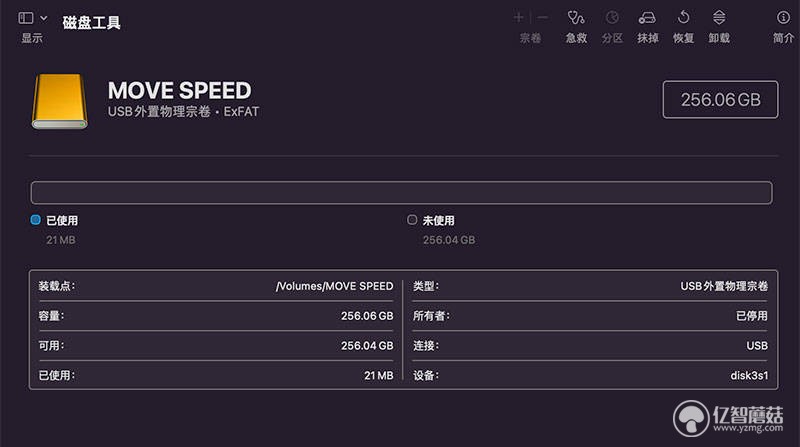Click the Unmount (卸载) icon

tap(719, 18)
